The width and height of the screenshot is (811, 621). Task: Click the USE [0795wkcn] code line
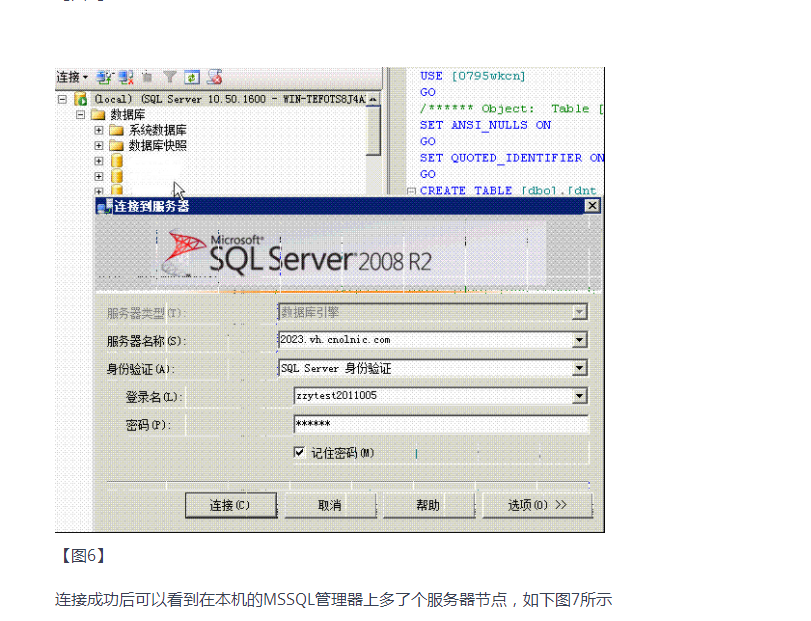(x=473, y=76)
